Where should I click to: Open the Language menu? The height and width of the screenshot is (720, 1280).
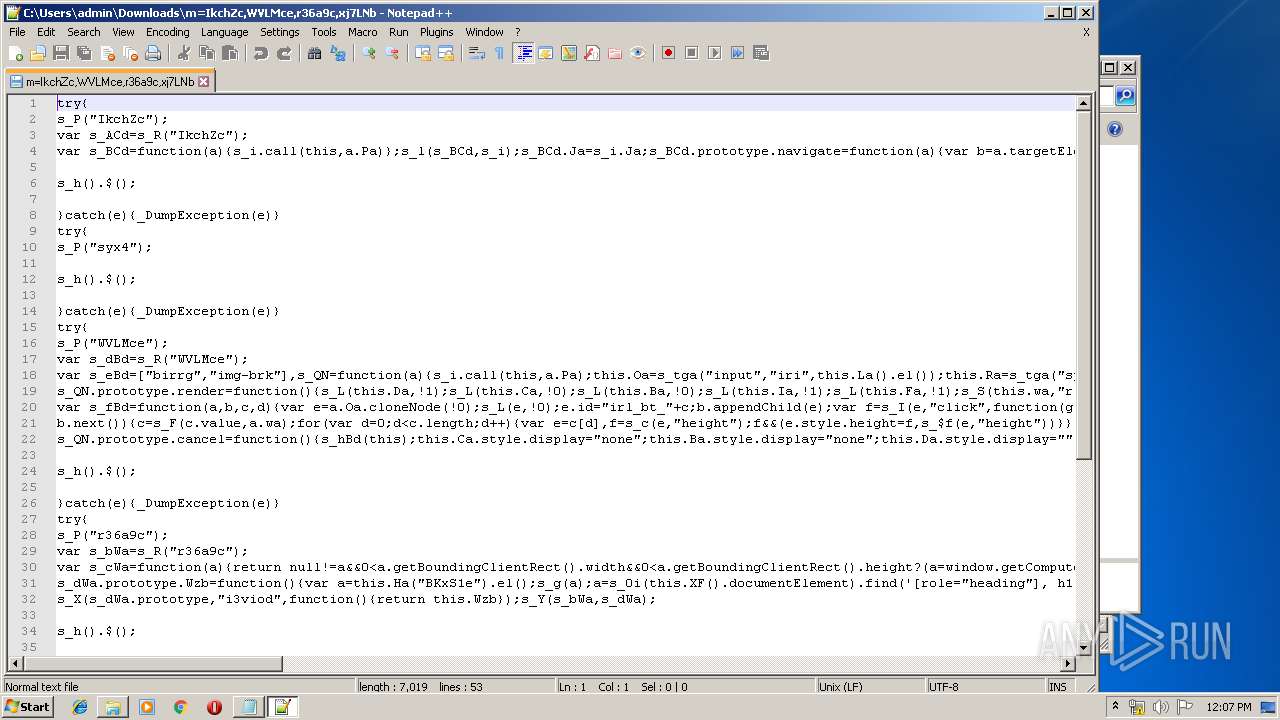[x=224, y=32]
